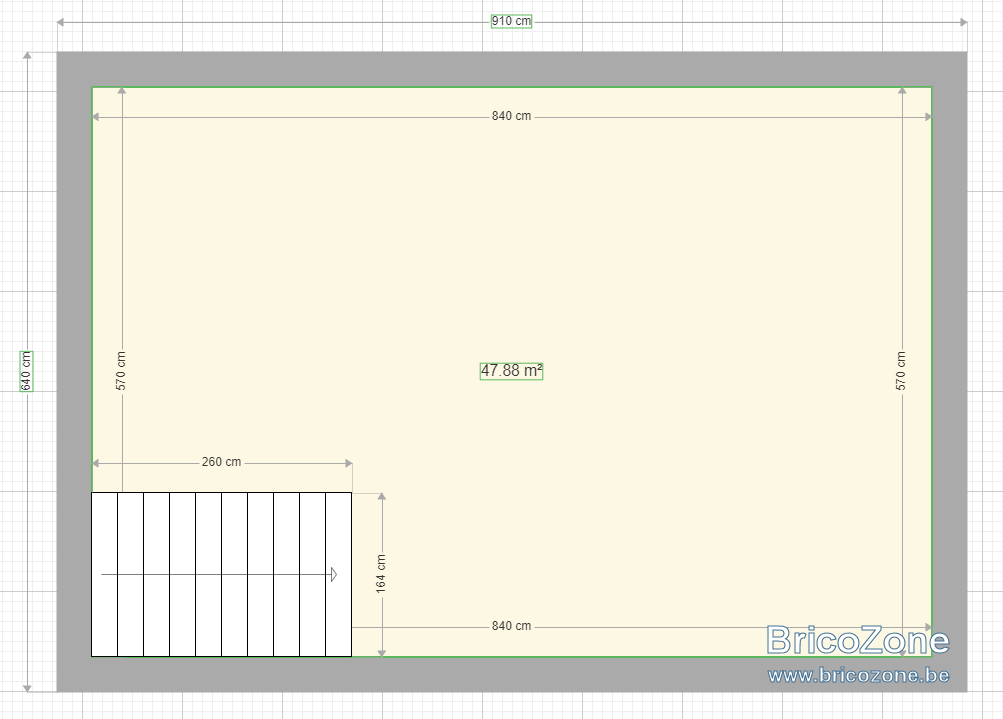Click the 910 cm outer width label
The width and height of the screenshot is (1003, 719).
511,21
